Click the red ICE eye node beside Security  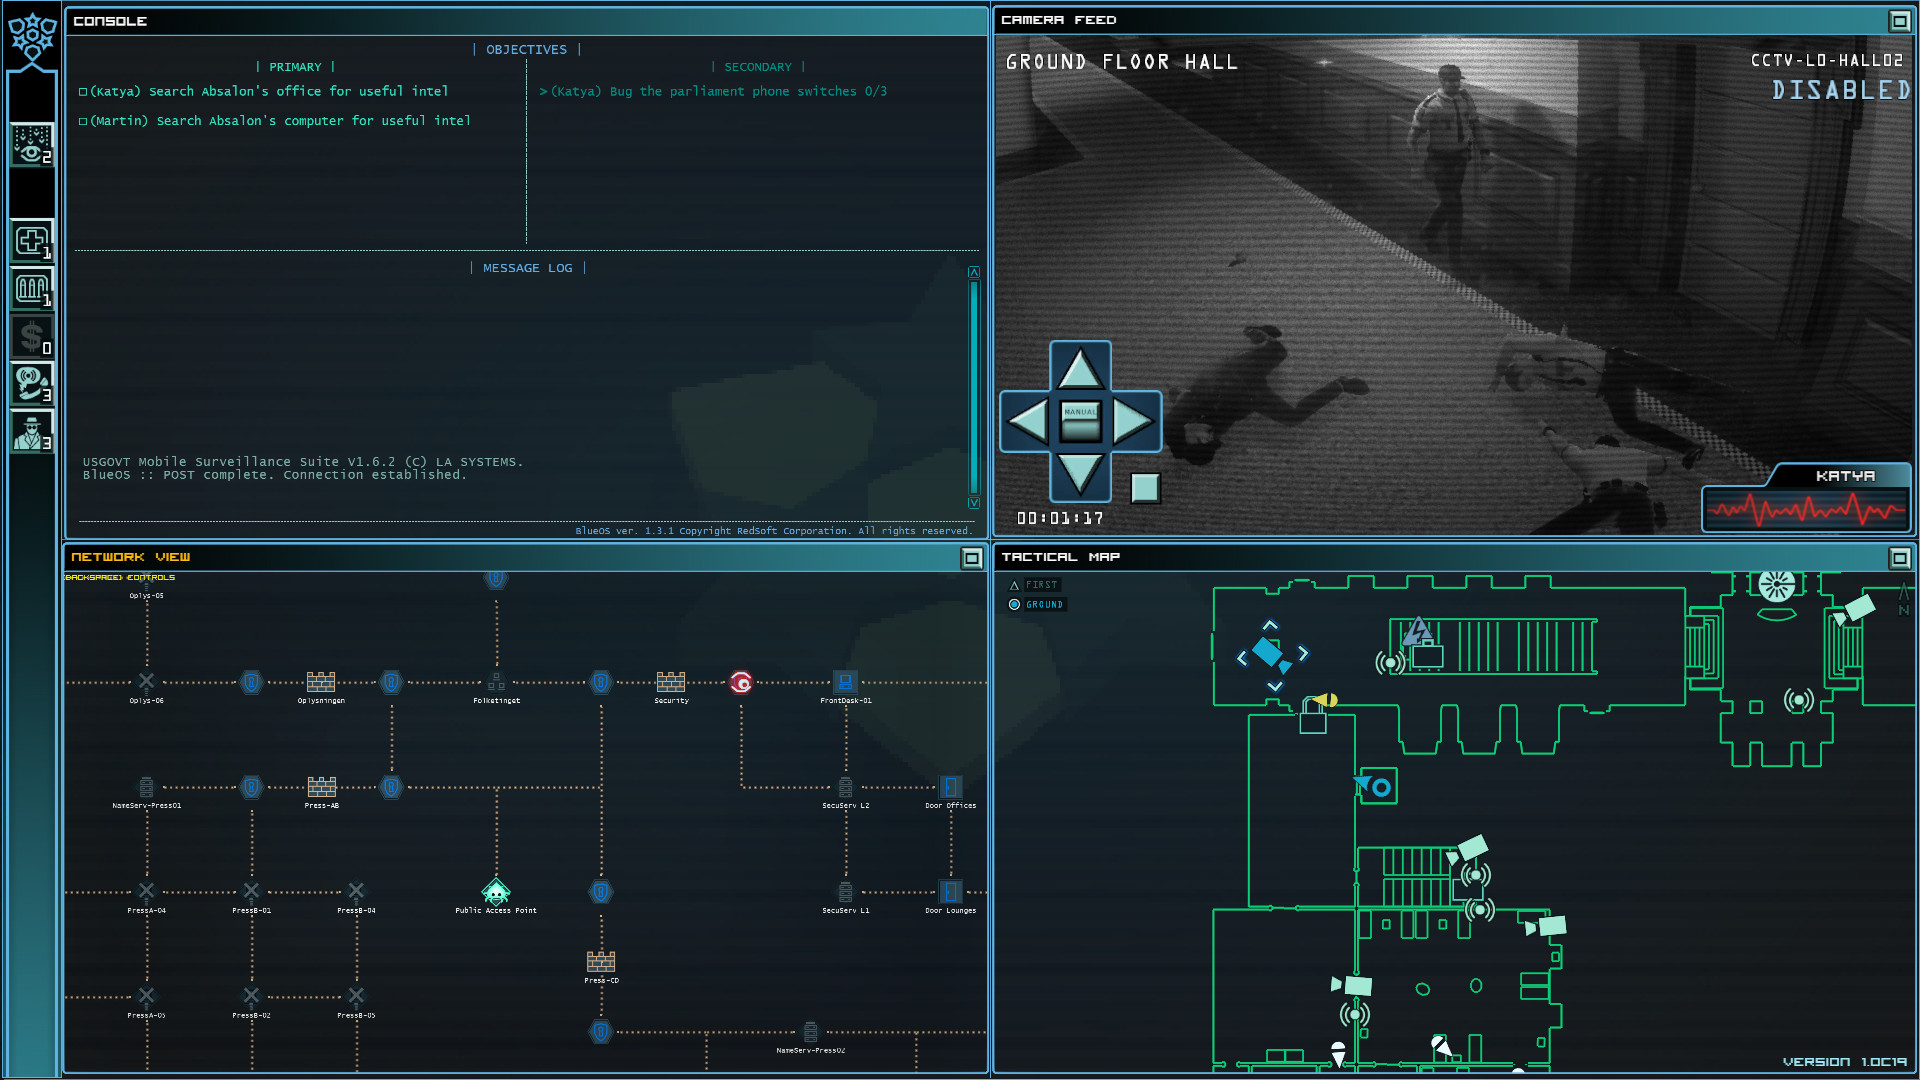[740, 683]
